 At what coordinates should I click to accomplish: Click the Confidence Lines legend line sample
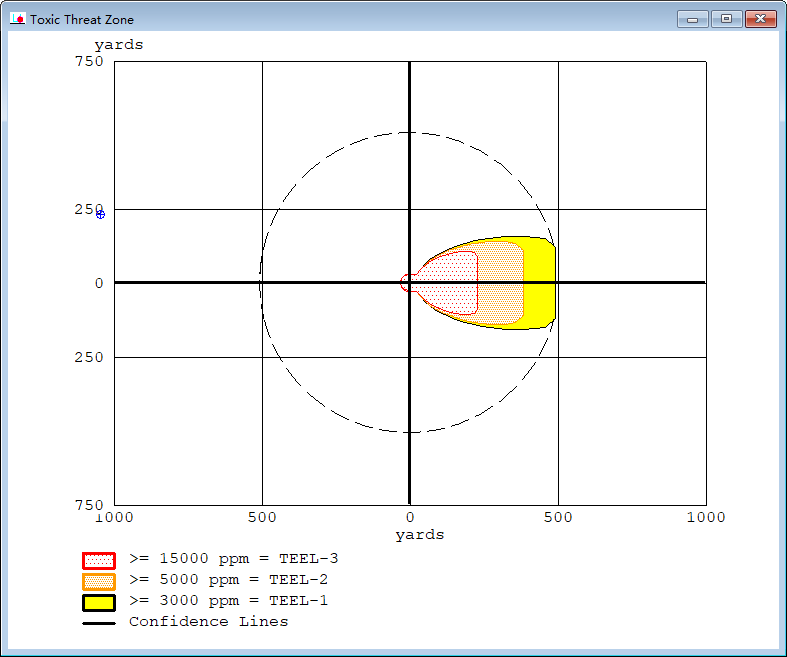click(x=99, y=623)
